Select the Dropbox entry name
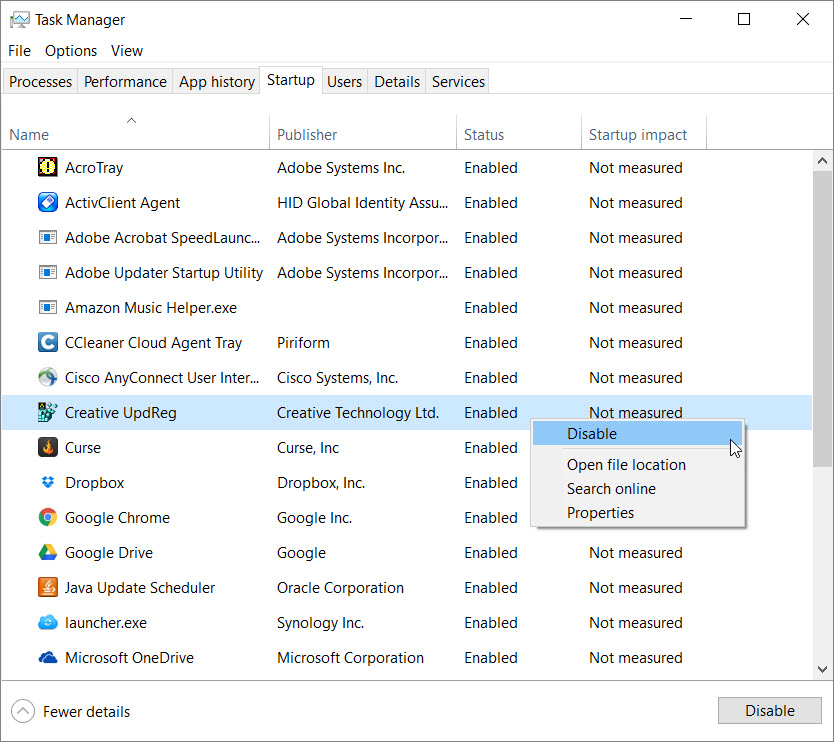The height and width of the screenshot is (742, 834). [95, 482]
